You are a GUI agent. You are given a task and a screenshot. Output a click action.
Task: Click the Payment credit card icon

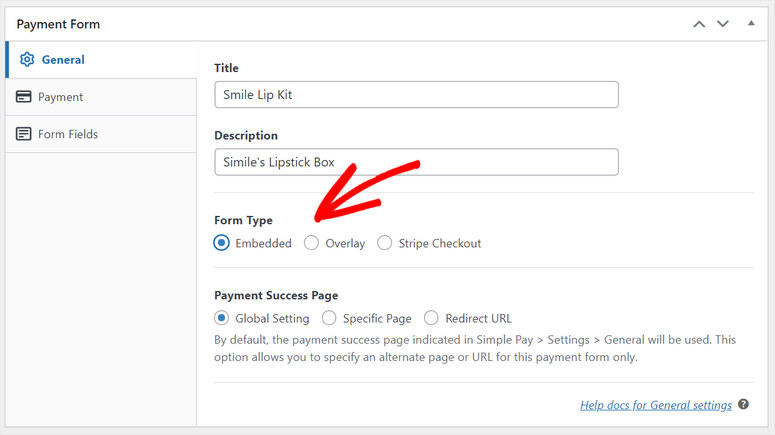(x=24, y=97)
